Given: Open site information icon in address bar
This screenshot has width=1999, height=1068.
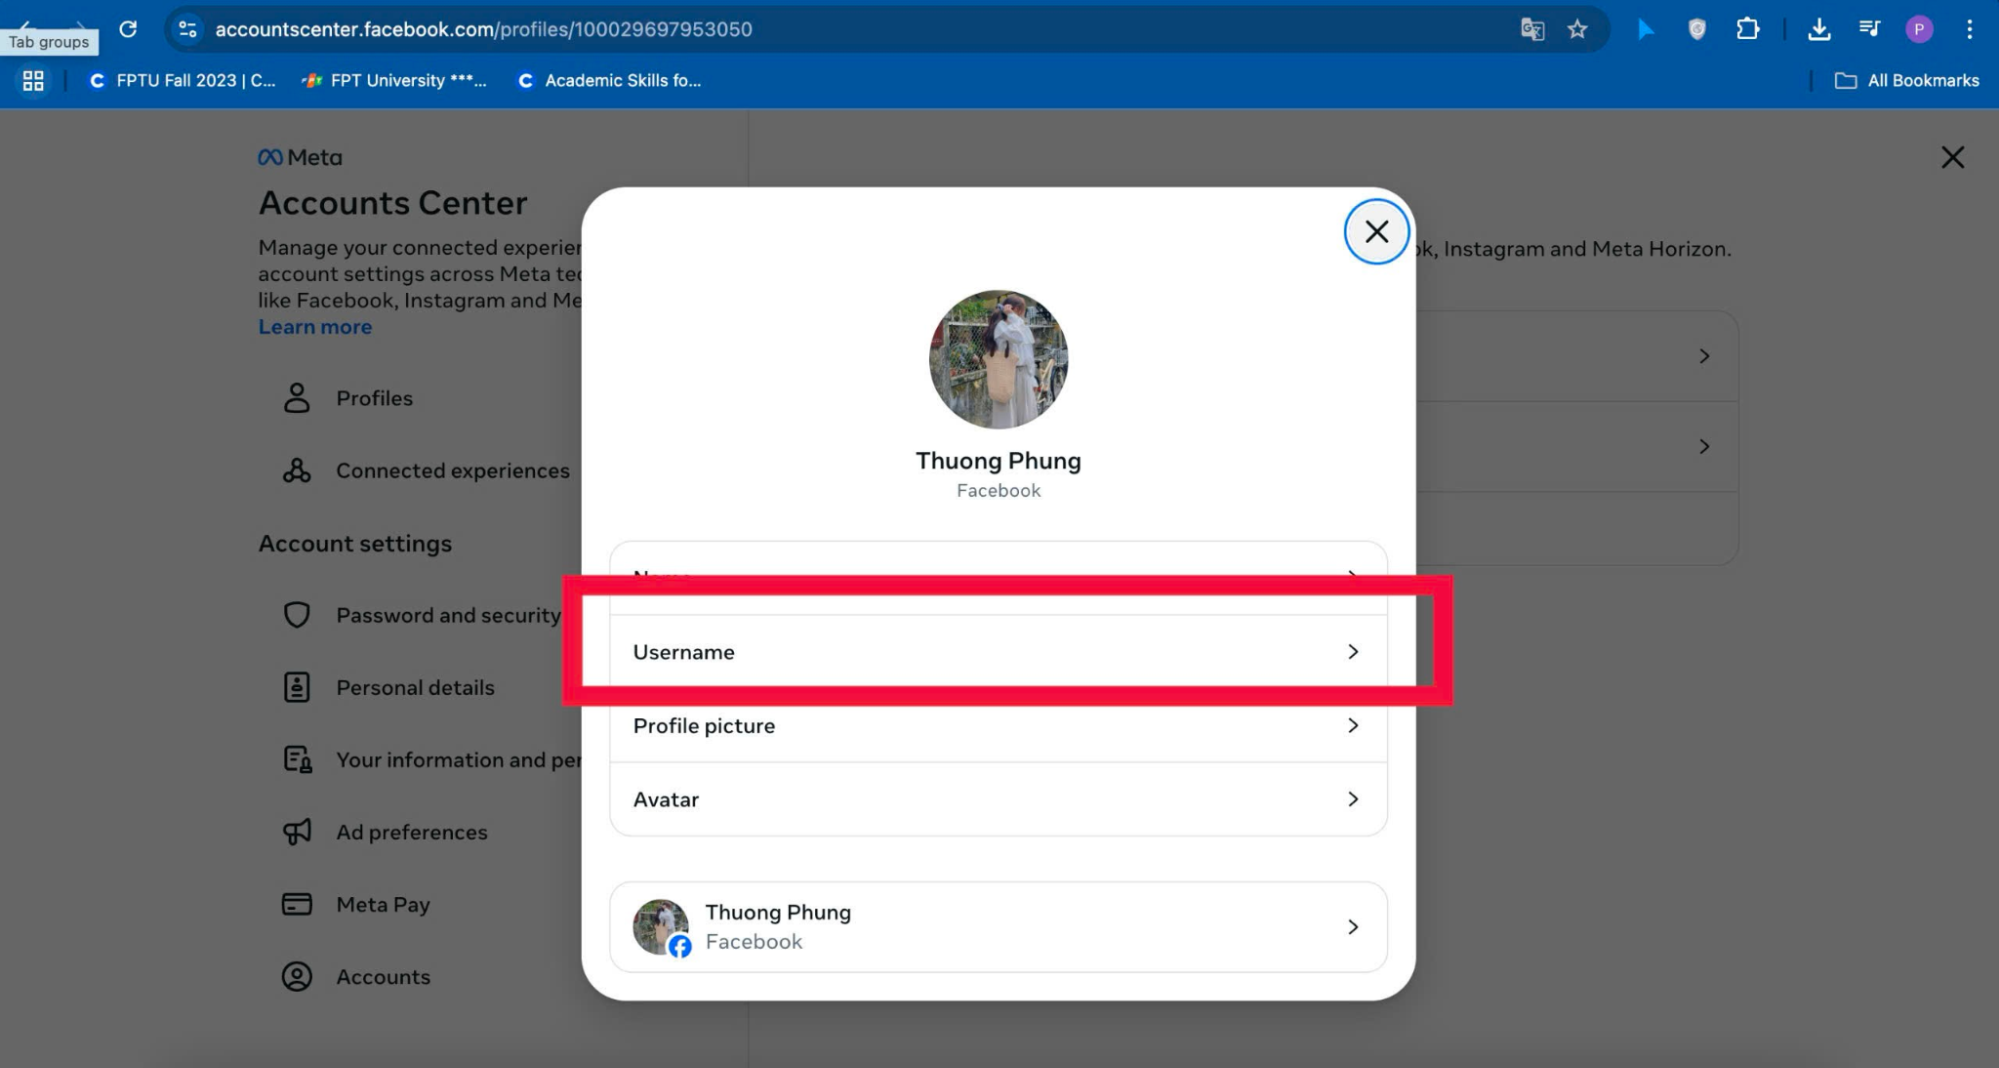Looking at the screenshot, I should 187,29.
